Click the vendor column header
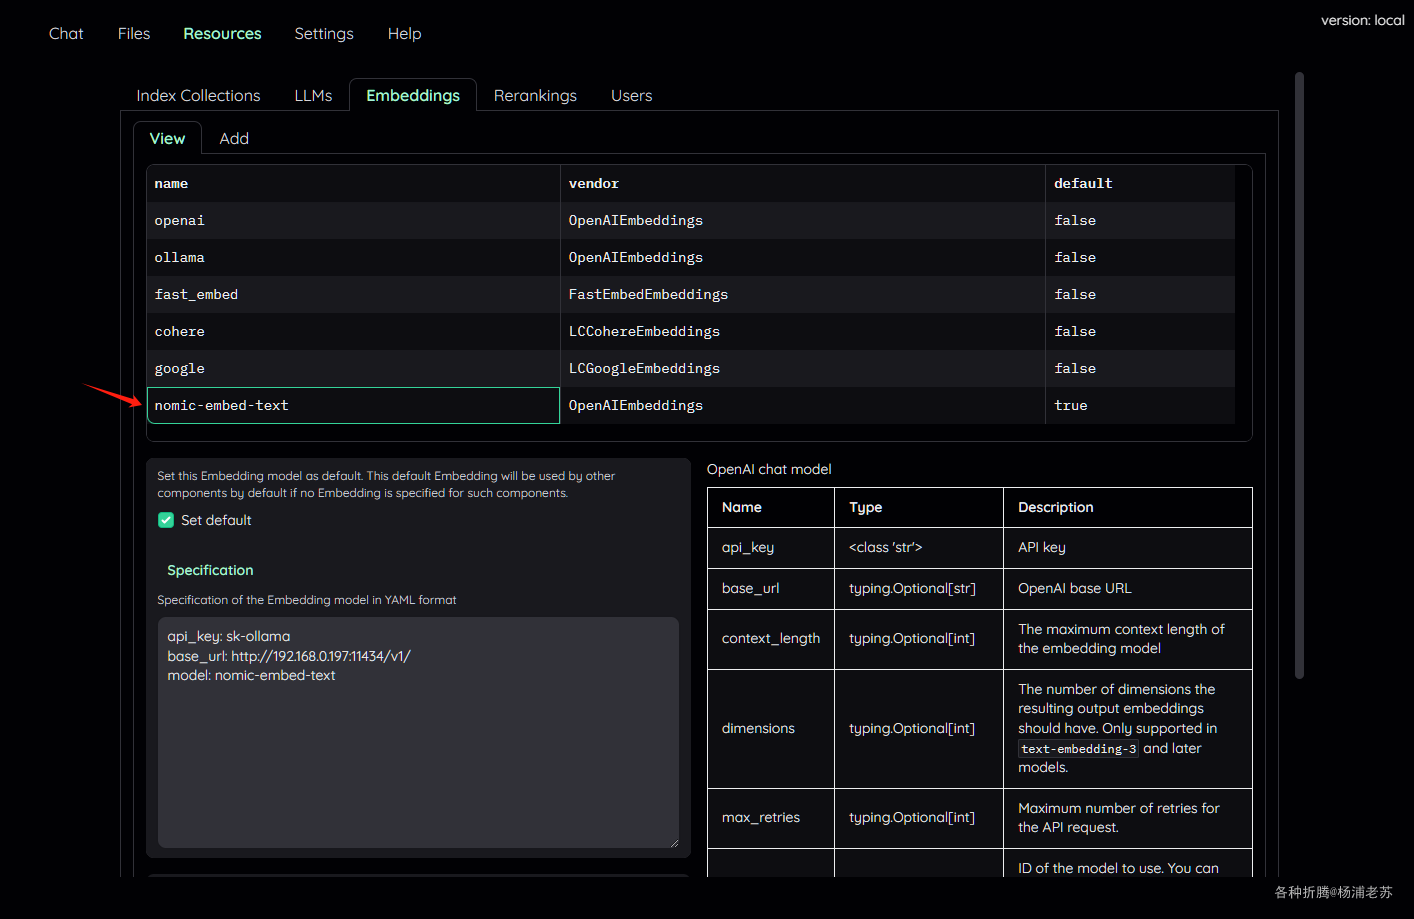 tap(803, 184)
